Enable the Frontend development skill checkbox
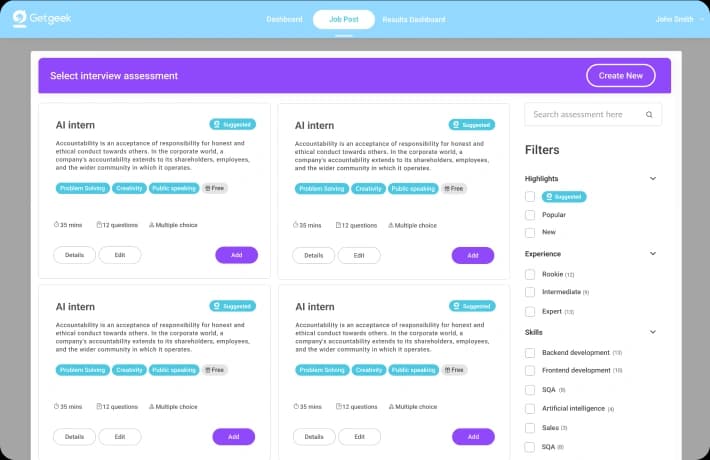This screenshot has height=460, width=710. tap(530, 370)
